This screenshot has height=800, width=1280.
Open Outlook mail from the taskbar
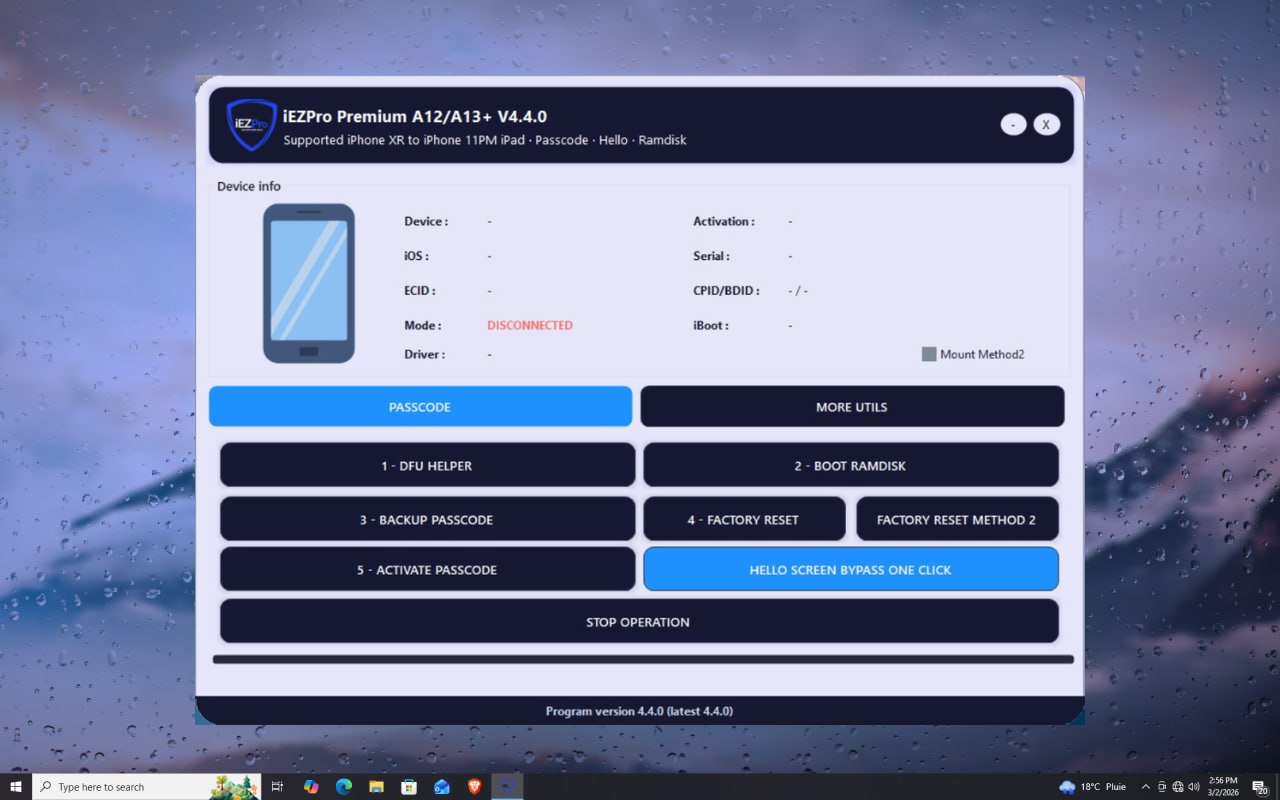pos(442,787)
